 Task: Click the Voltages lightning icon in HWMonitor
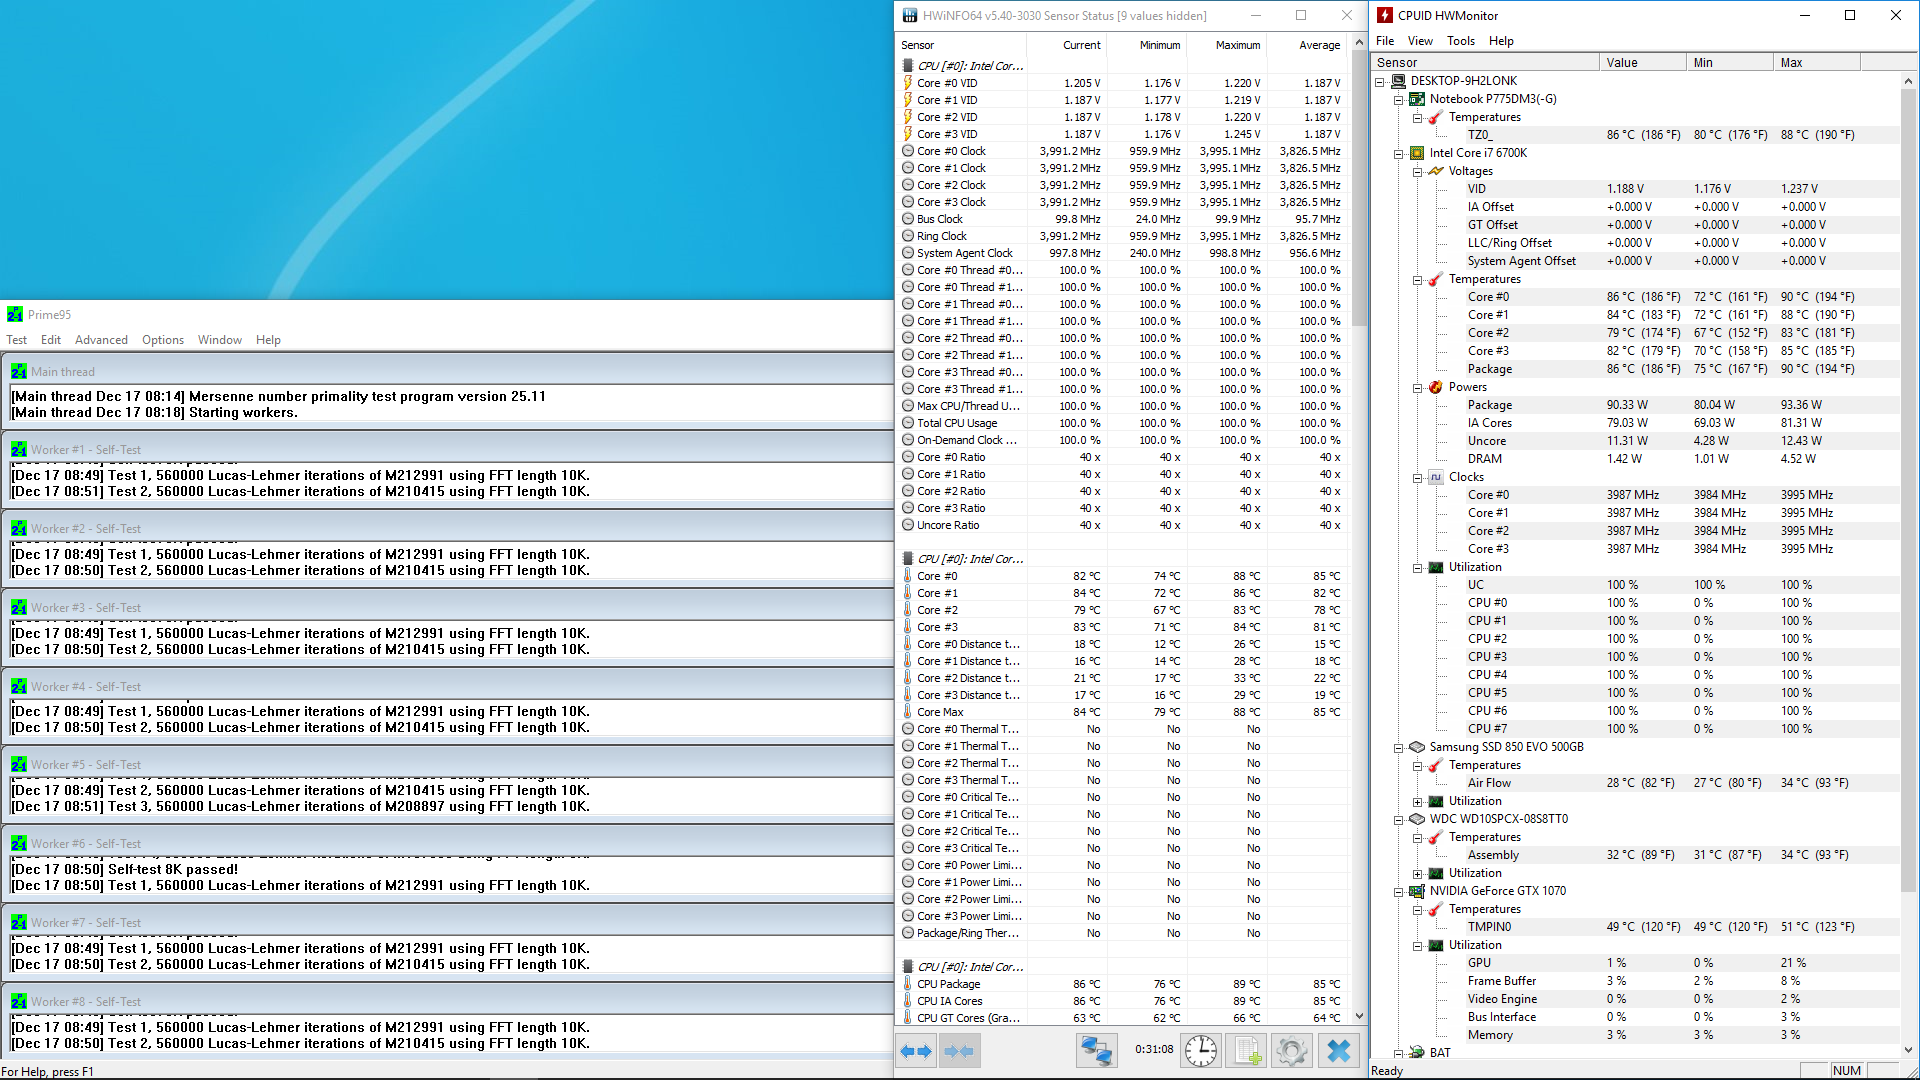(1436, 171)
